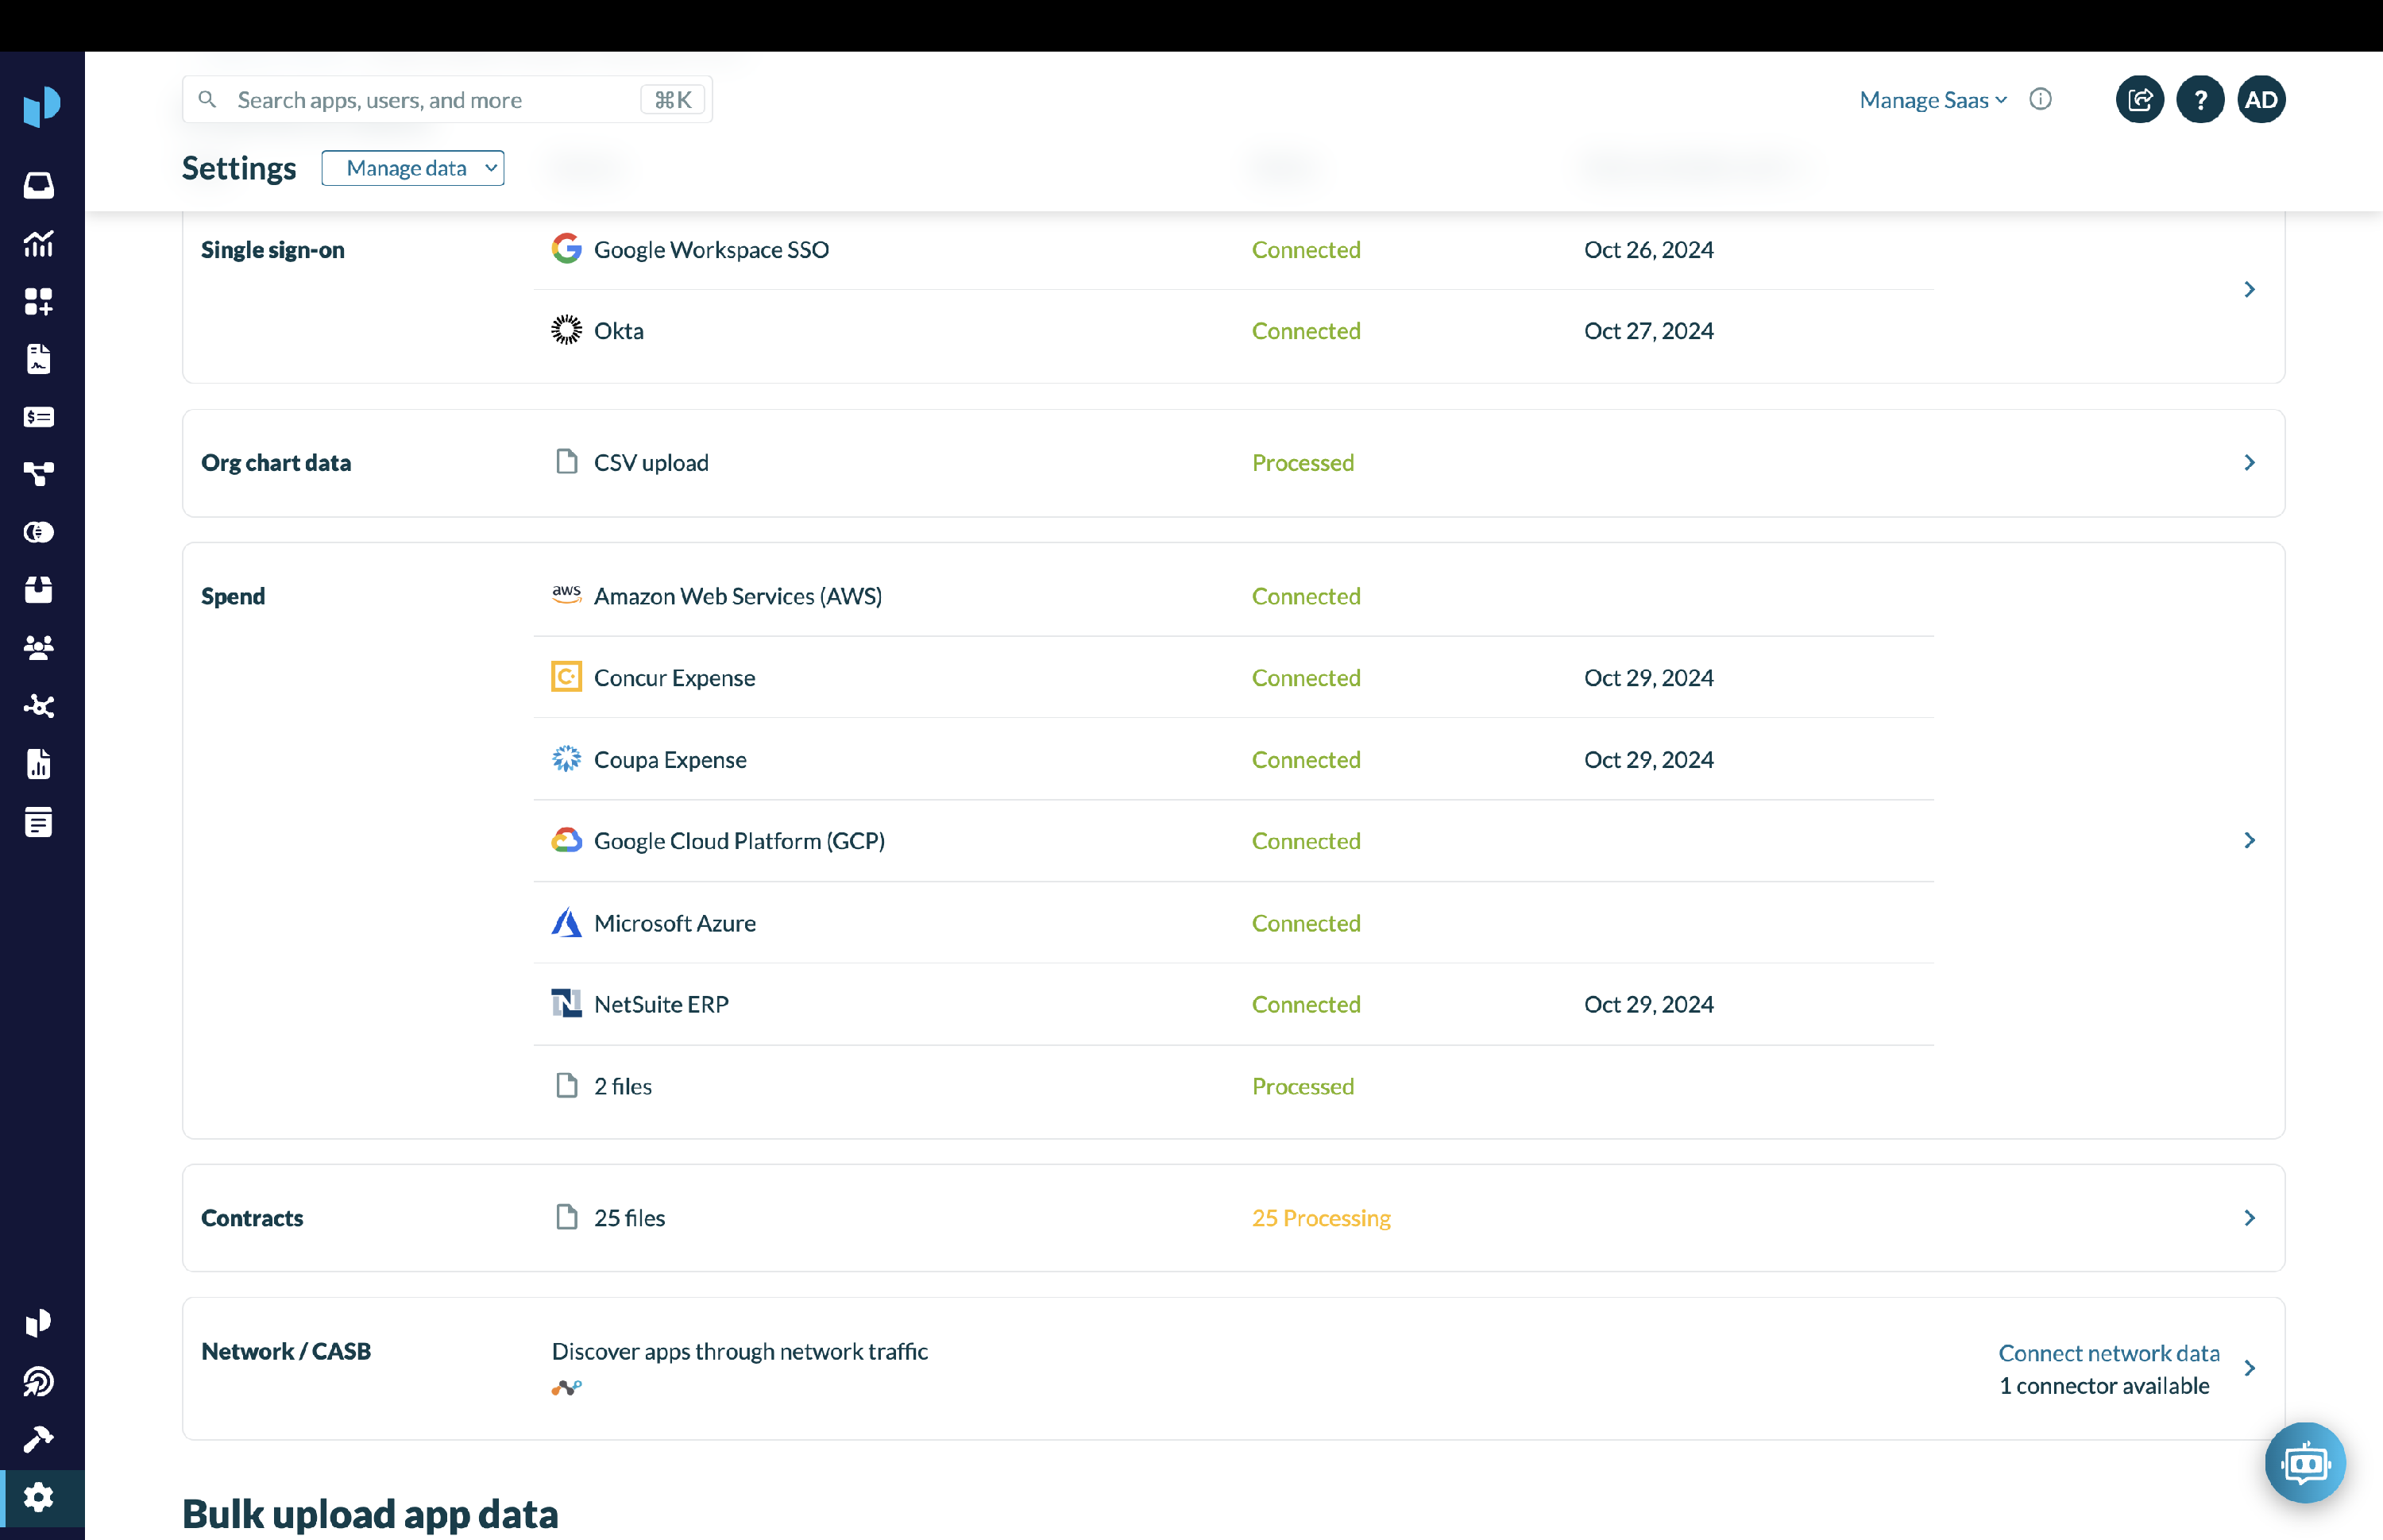Open the analytics chart sidebar icon
The width and height of the screenshot is (2383, 1540).
coord(39,243)
